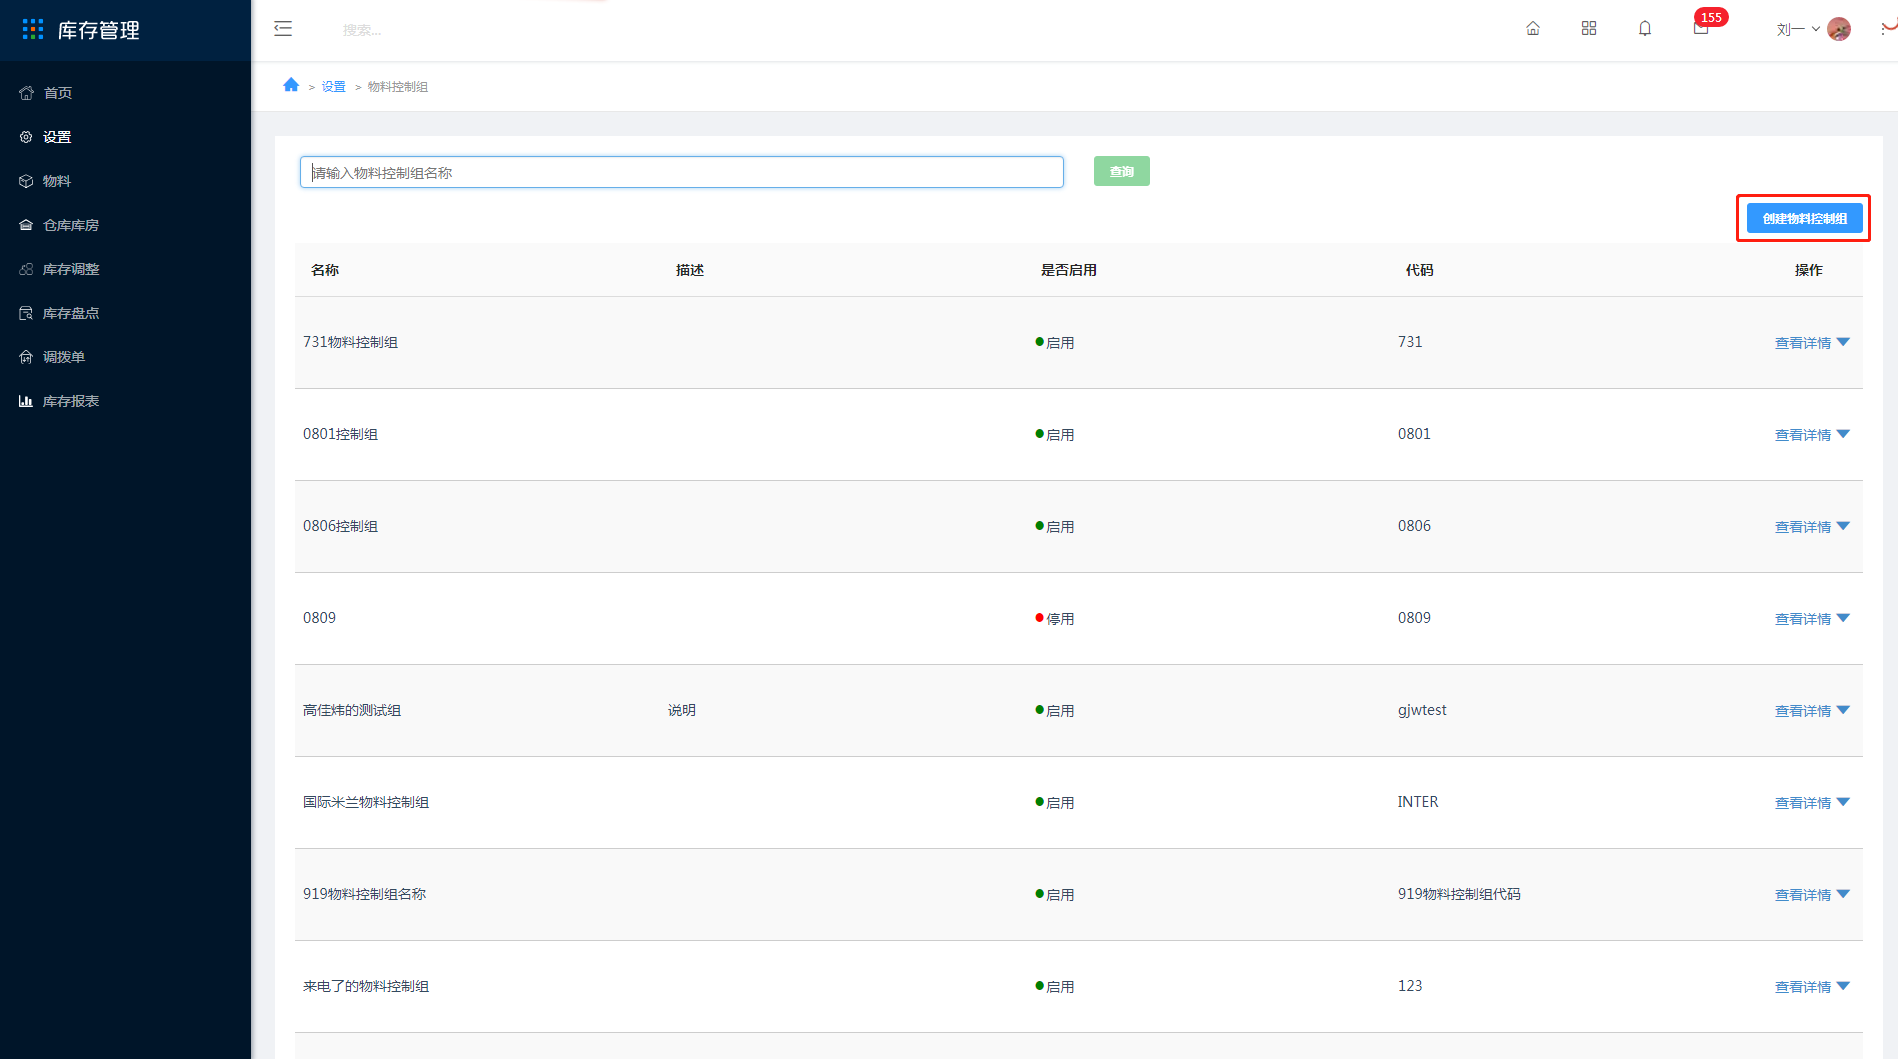Viewport: 1898px width, 1059px height.
Task: Click the breadcrumb home icon
Action: (291, 85)
